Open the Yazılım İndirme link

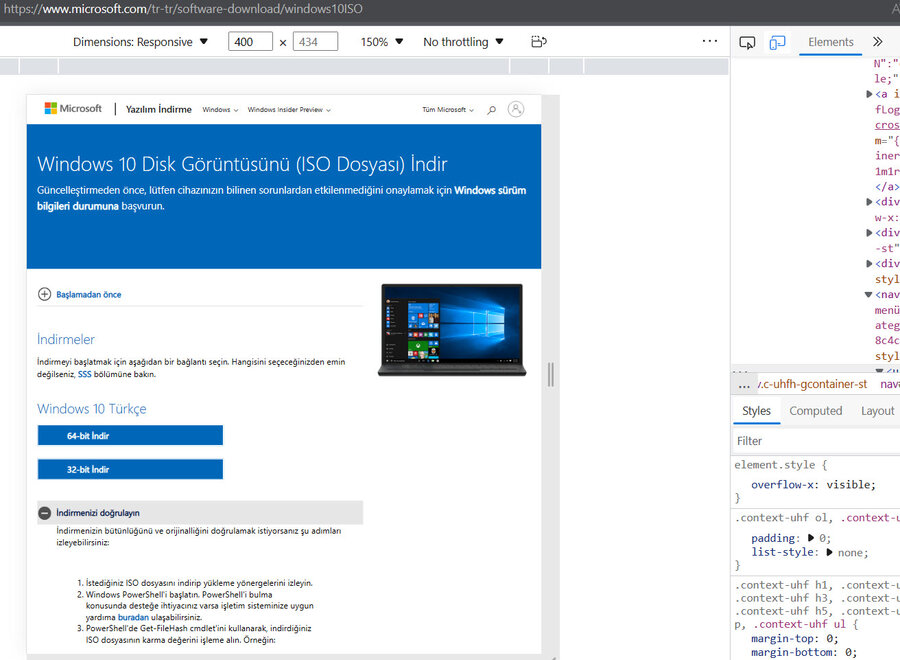(159, 109)
